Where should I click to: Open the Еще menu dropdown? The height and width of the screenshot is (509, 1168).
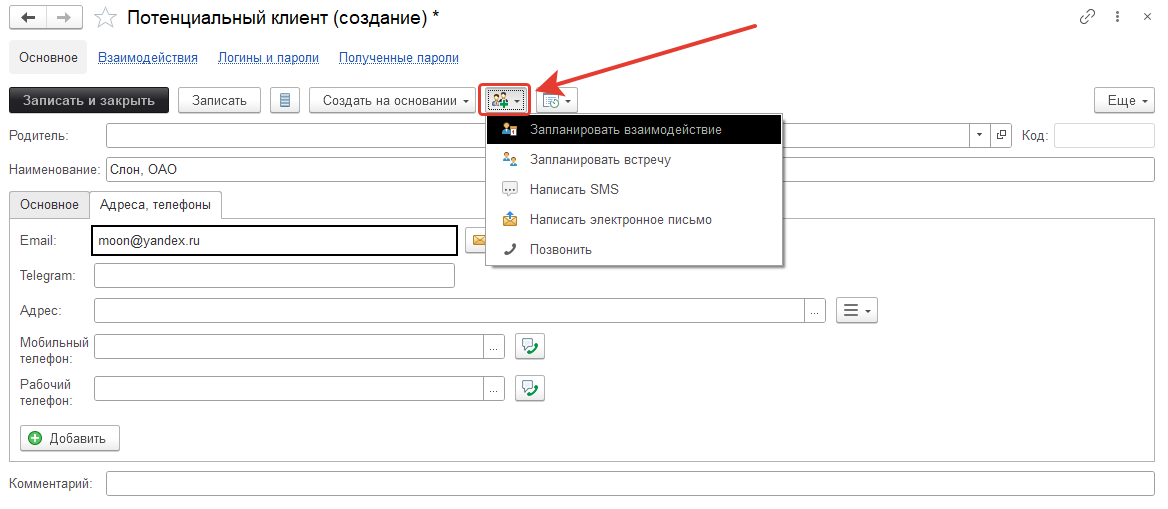tap(1123, 100)
